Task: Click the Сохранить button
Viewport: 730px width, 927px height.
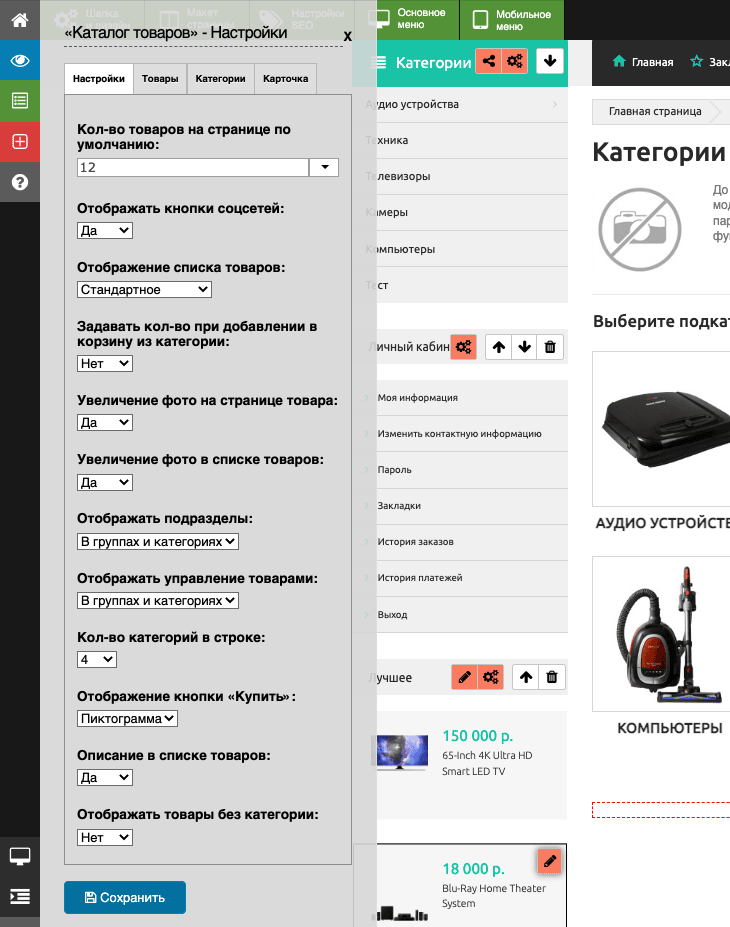Action: [x=125, y=897]
